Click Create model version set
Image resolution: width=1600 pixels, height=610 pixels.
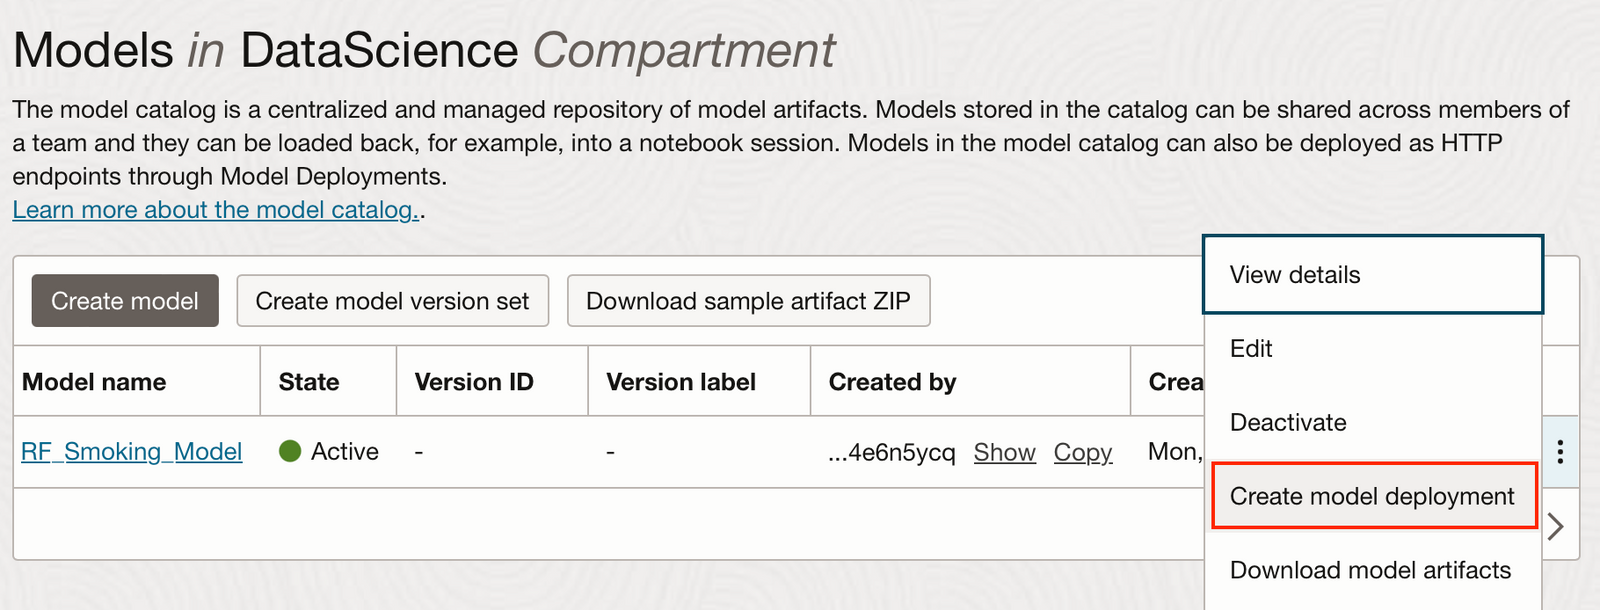pyautogui.click(x=392, y=300)
